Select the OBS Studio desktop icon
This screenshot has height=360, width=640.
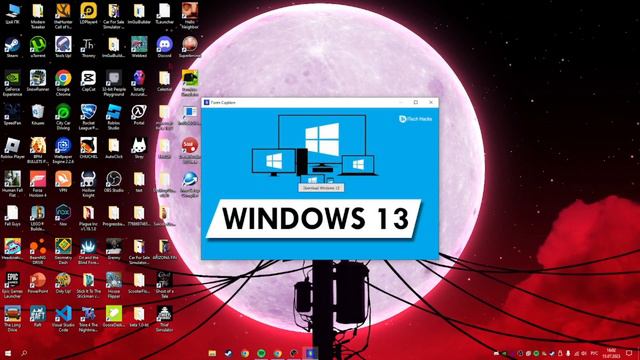pos(113,182)
